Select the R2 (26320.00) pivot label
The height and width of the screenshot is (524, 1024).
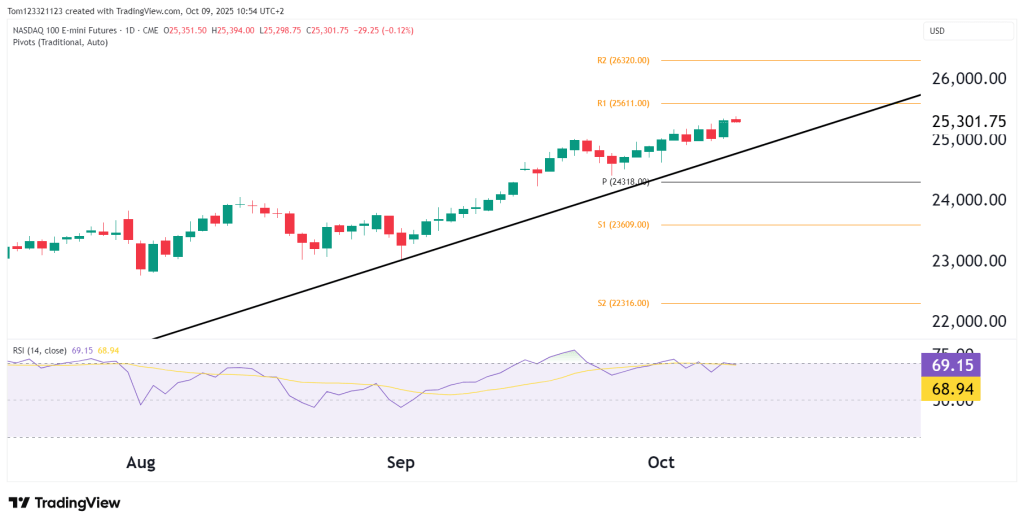coord(623,61)
